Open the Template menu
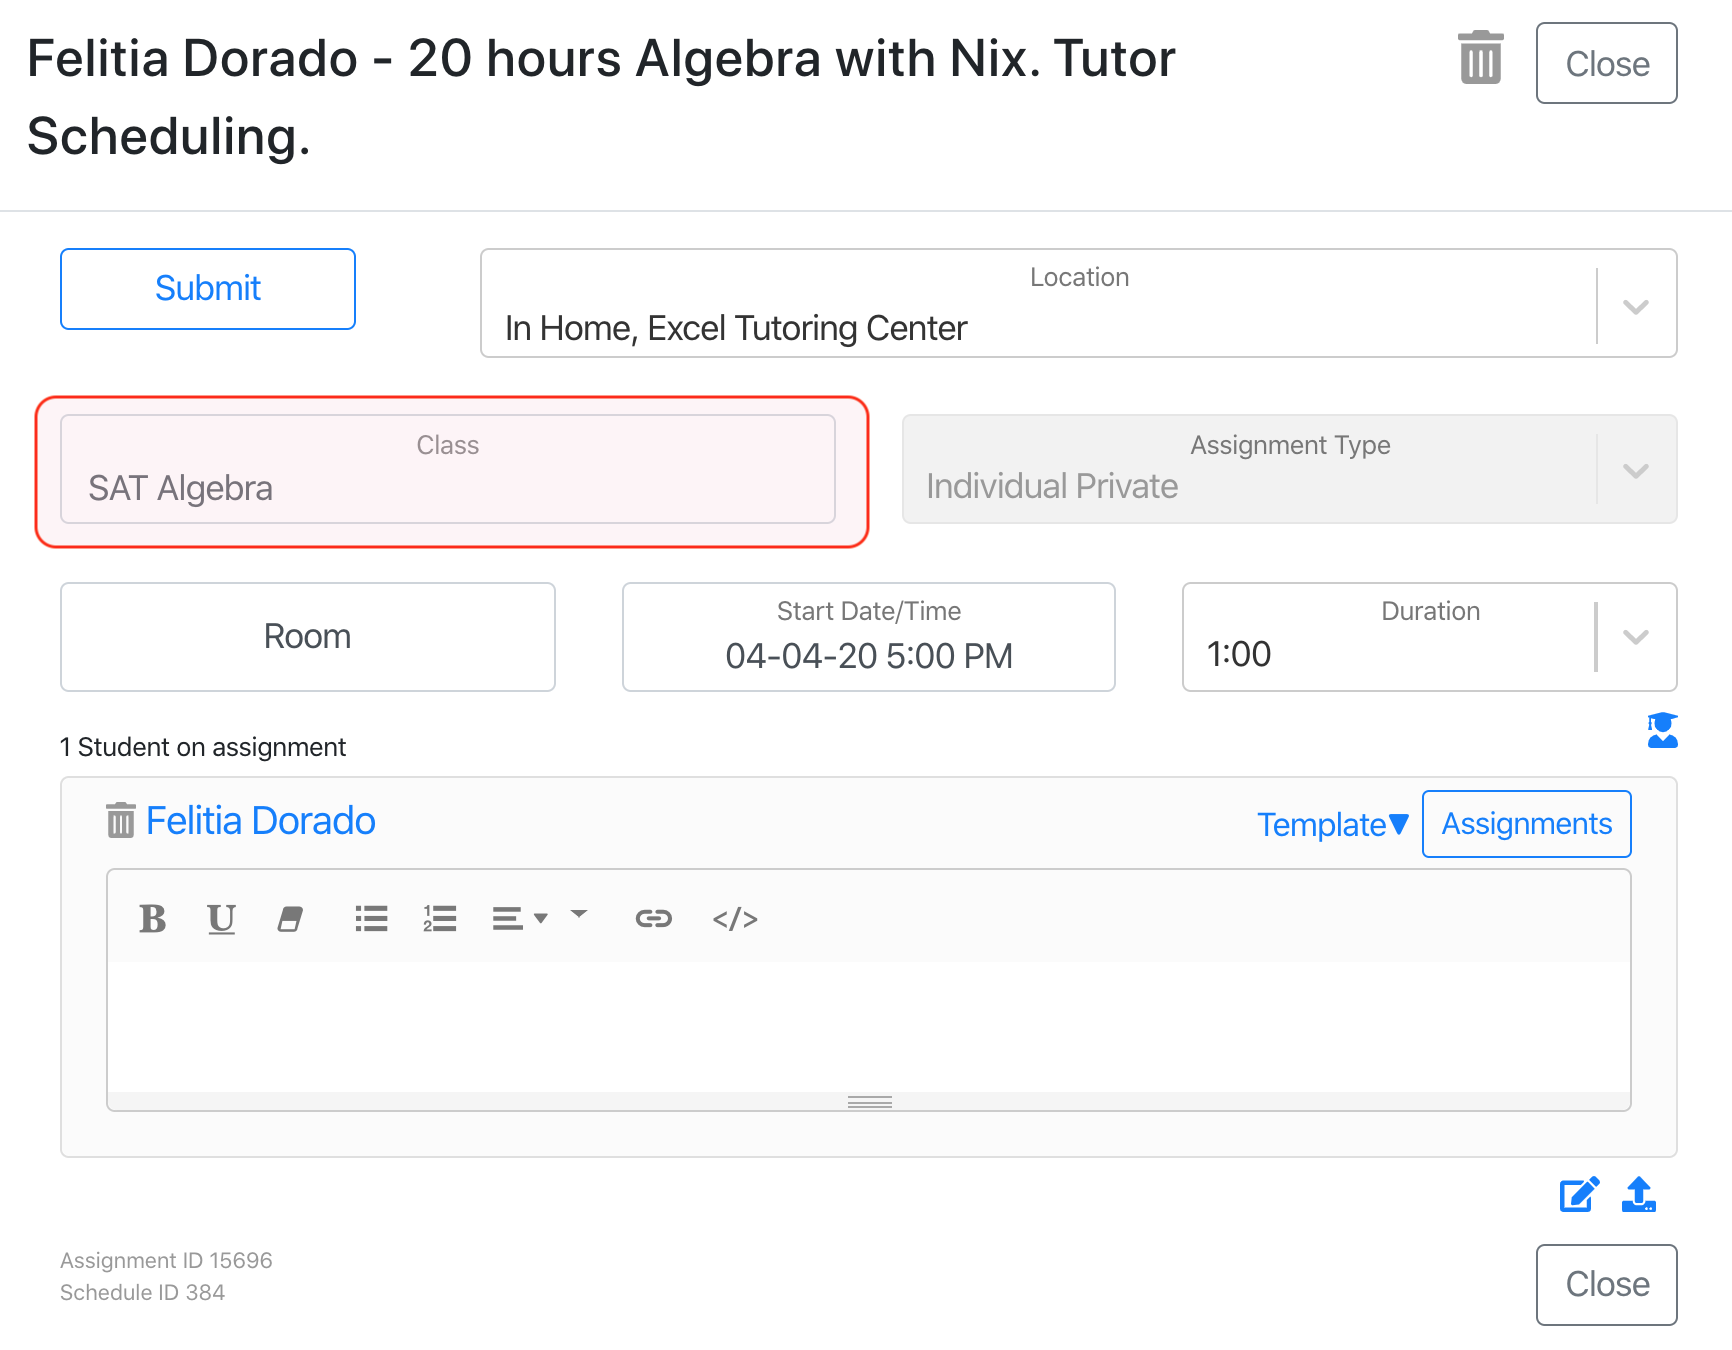 pyautogui.click(x=1332, y=825)
